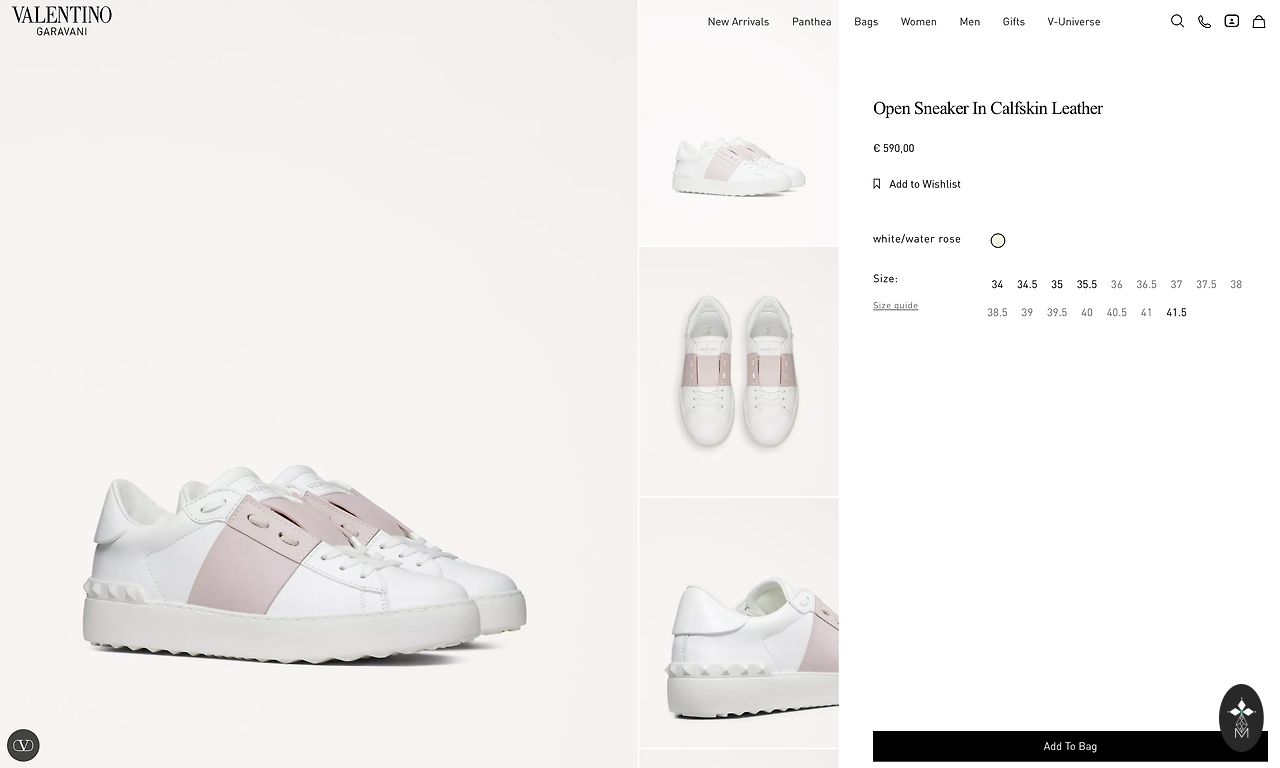Click the round V logo badge
Image resolution: width=1280 pixels, height=768 pixels.
(23, 745)
